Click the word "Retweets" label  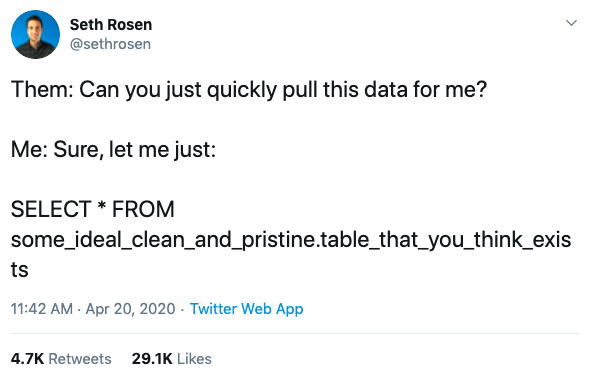80,359
